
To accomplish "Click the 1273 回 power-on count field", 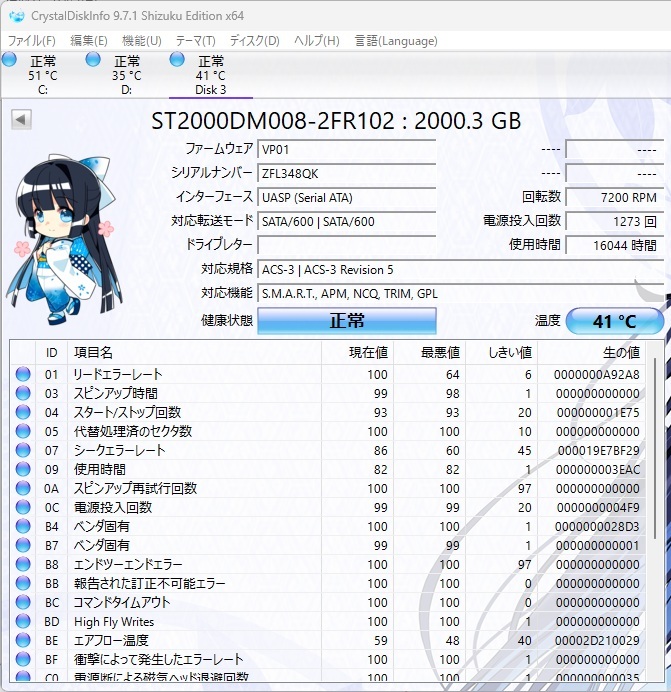I will [x=614, y=221].
